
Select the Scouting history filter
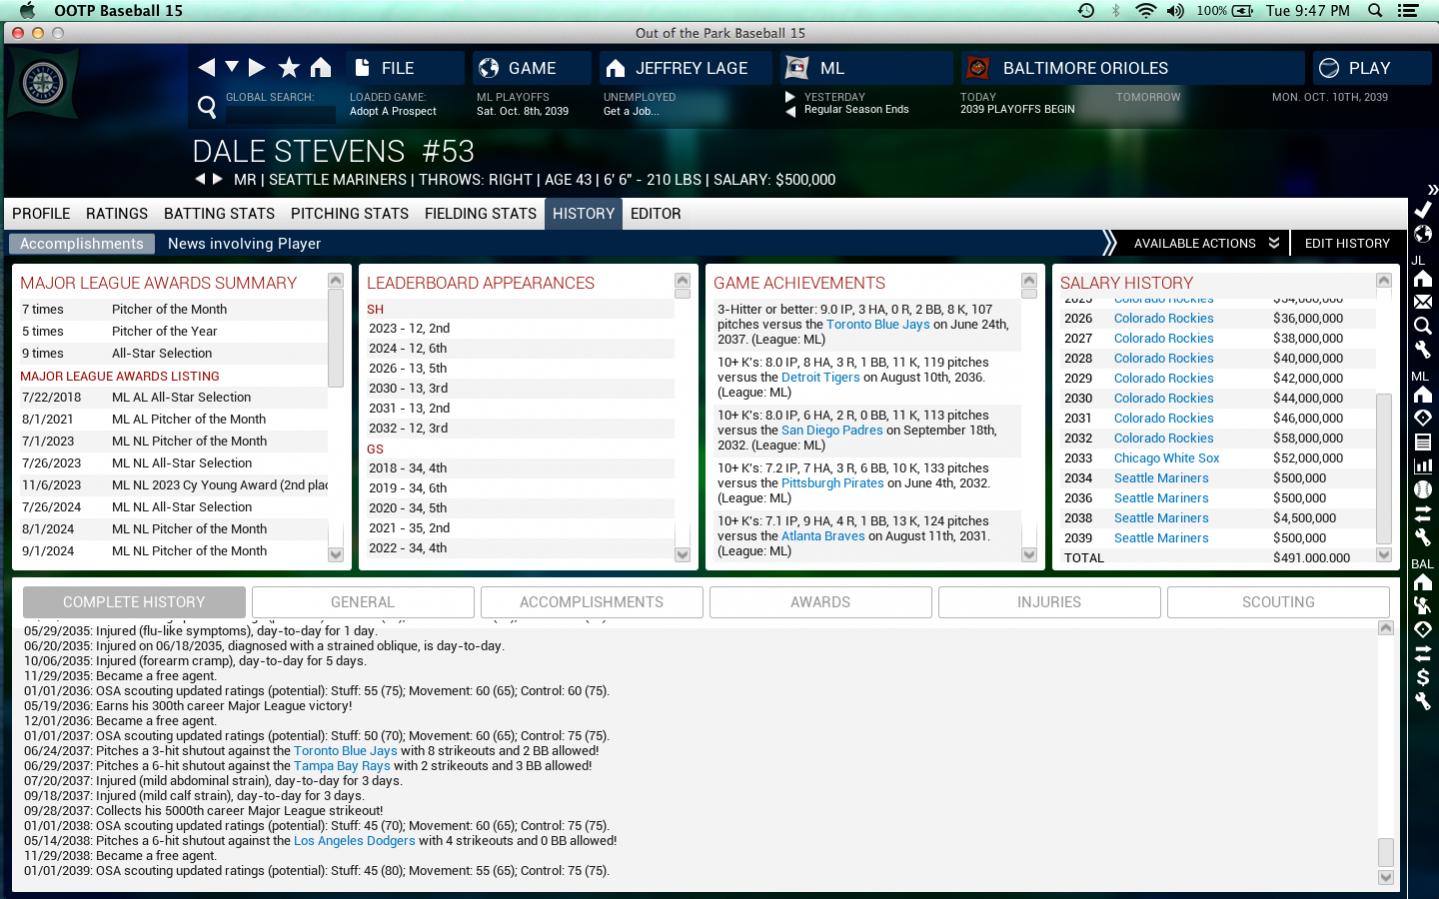point(1277,602)
